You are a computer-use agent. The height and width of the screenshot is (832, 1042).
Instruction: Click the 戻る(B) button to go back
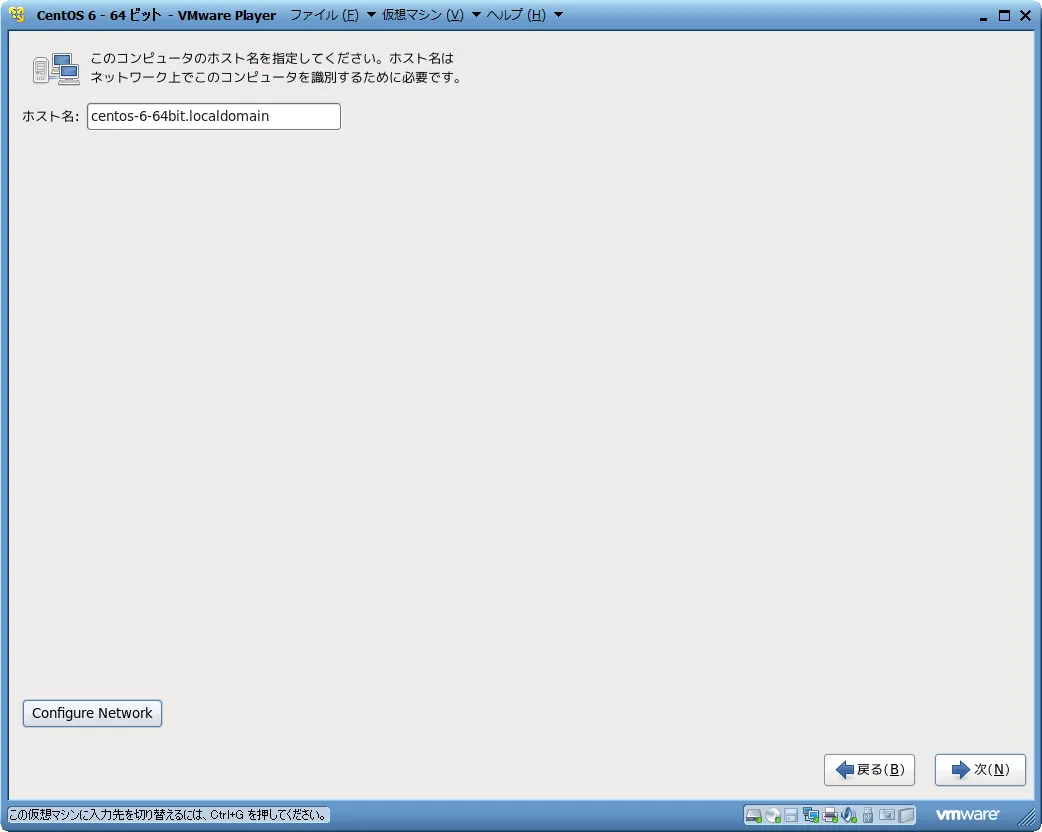click(x=869, y=770)
